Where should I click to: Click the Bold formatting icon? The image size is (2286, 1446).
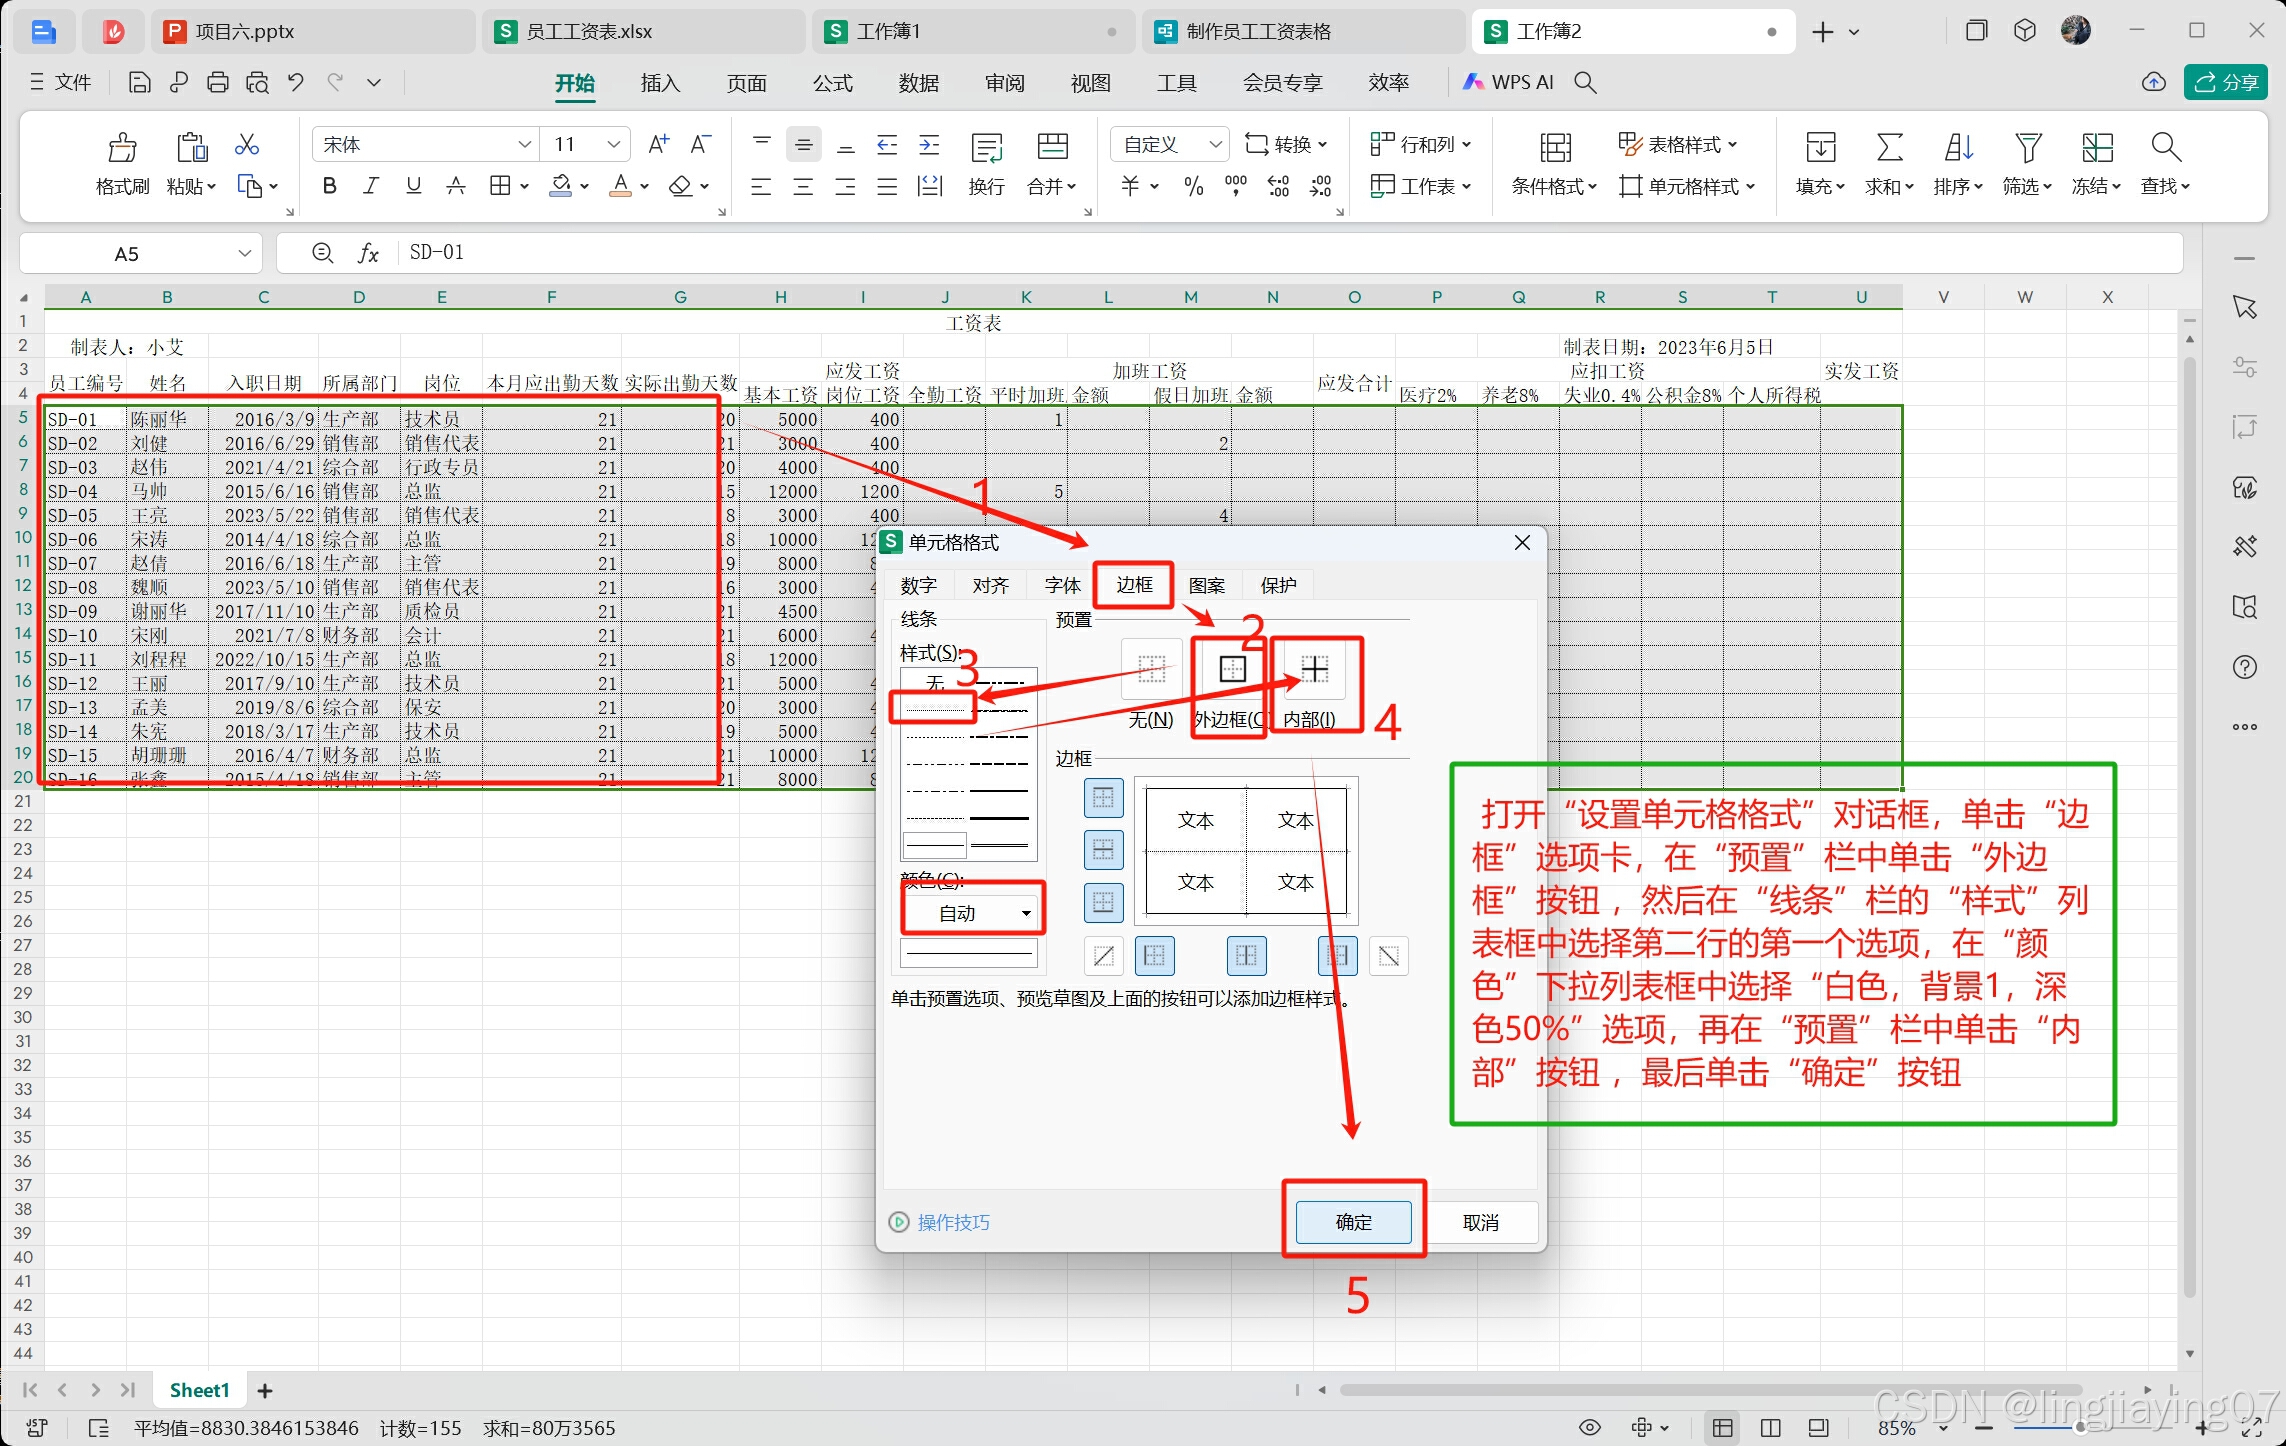point(329,186)
